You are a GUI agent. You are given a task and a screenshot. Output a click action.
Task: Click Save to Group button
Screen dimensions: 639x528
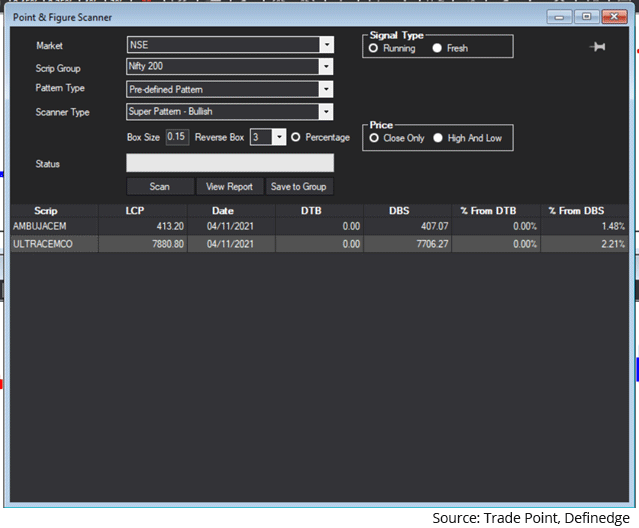pos(299,187)
